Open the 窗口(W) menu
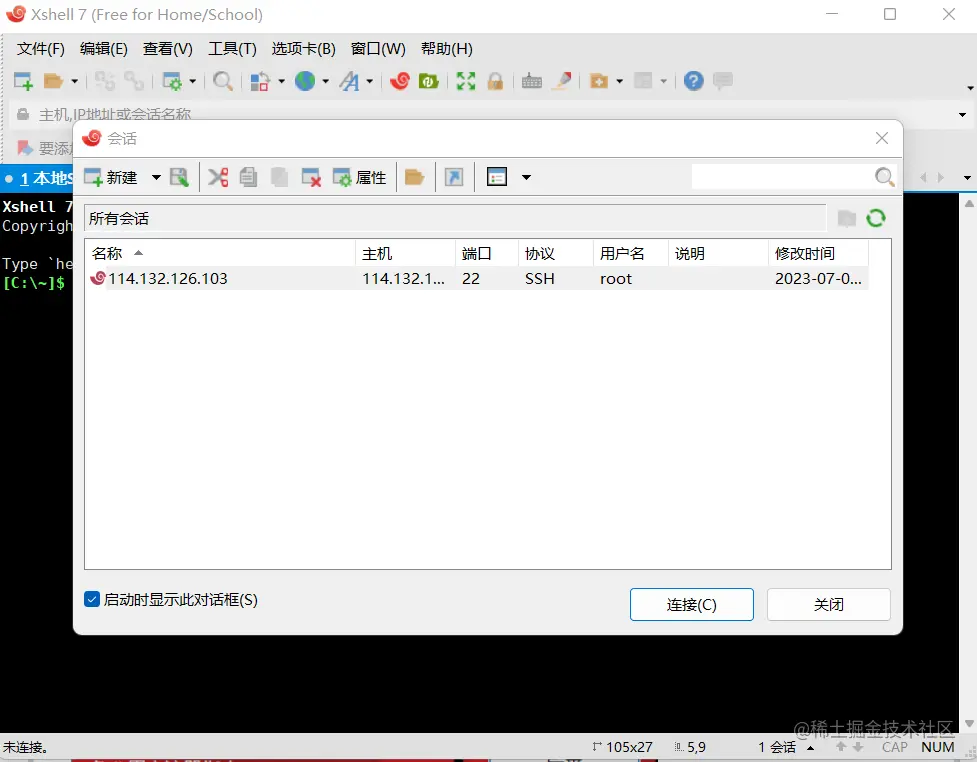Viewport: 977px width, 762px height. (x=378, y=49)
